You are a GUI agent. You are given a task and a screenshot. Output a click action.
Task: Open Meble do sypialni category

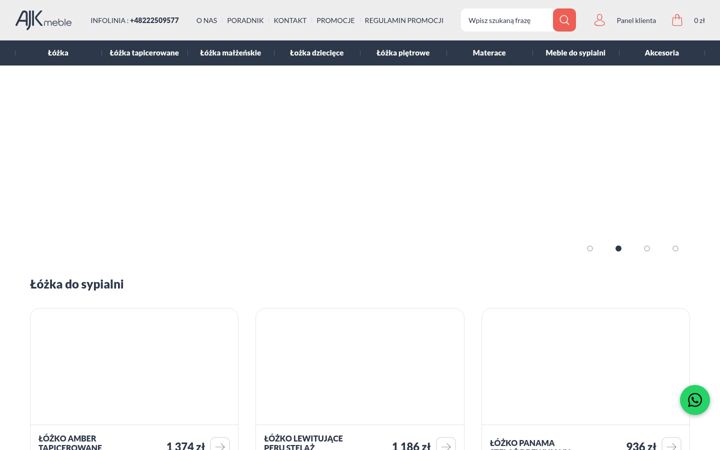pyautogui.click(x=575, y=53)
